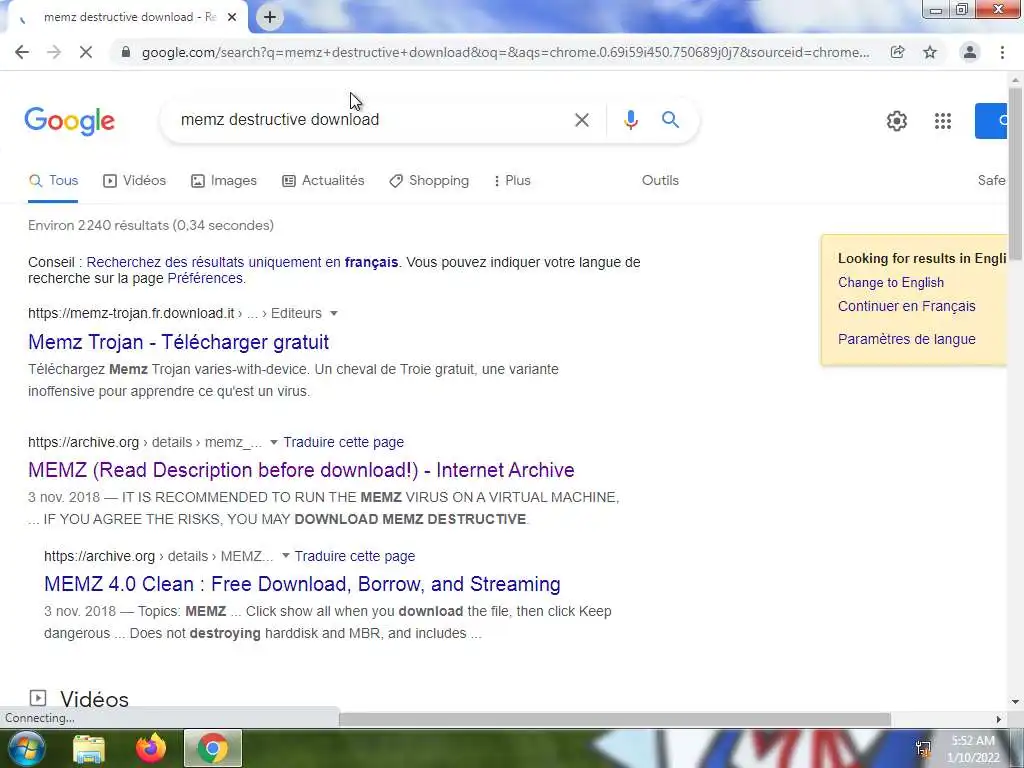
Task: Open Memz Trojan - Télécharger gratuit result
Action: [178, 342]
